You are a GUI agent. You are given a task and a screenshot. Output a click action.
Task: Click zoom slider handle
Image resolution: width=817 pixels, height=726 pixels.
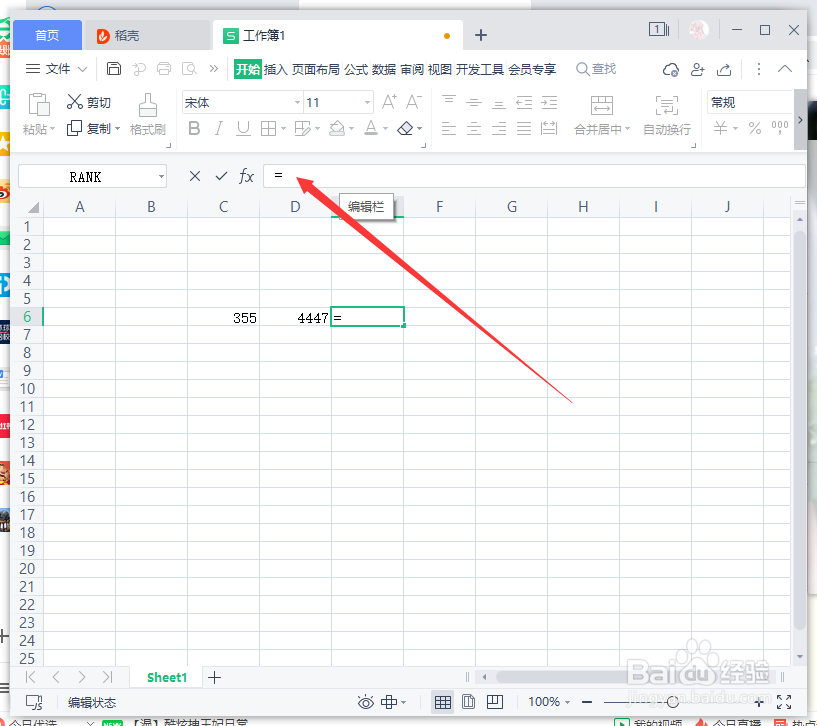[x=673, y=702]
